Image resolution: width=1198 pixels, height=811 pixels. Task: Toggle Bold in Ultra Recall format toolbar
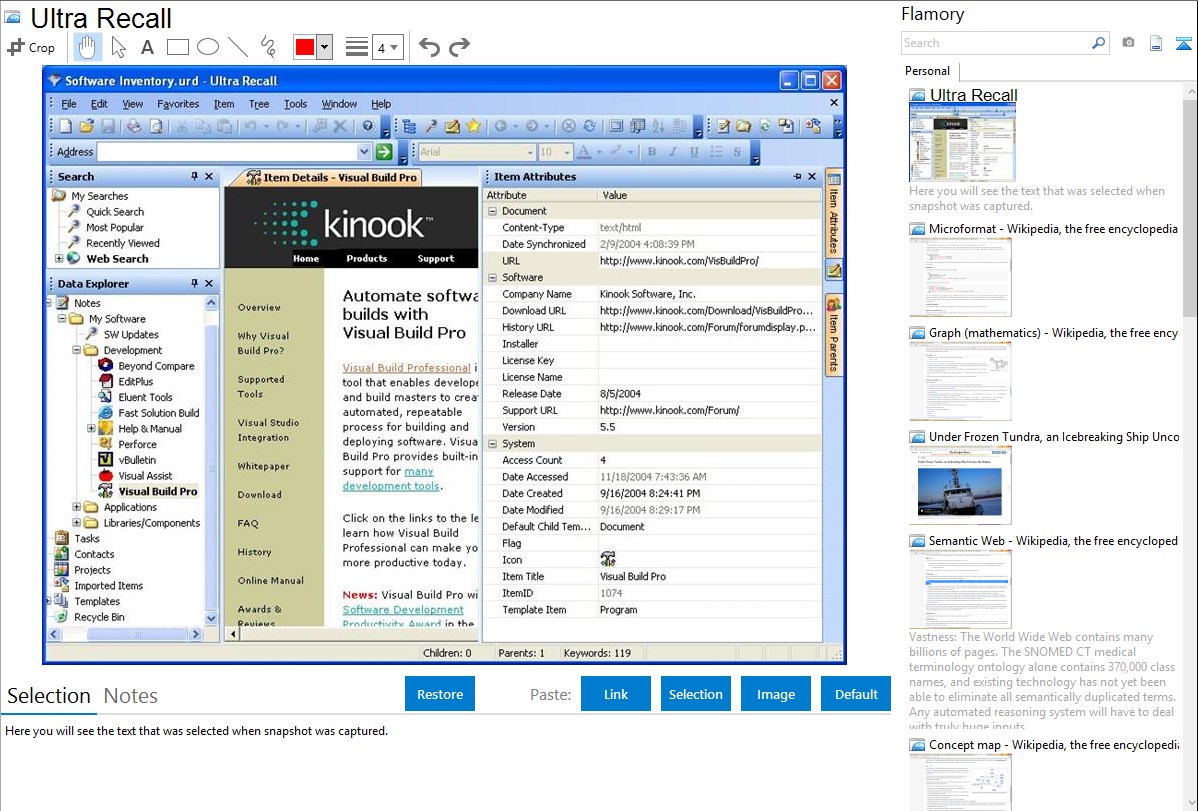pyautogui.click(x=652, y=151)
